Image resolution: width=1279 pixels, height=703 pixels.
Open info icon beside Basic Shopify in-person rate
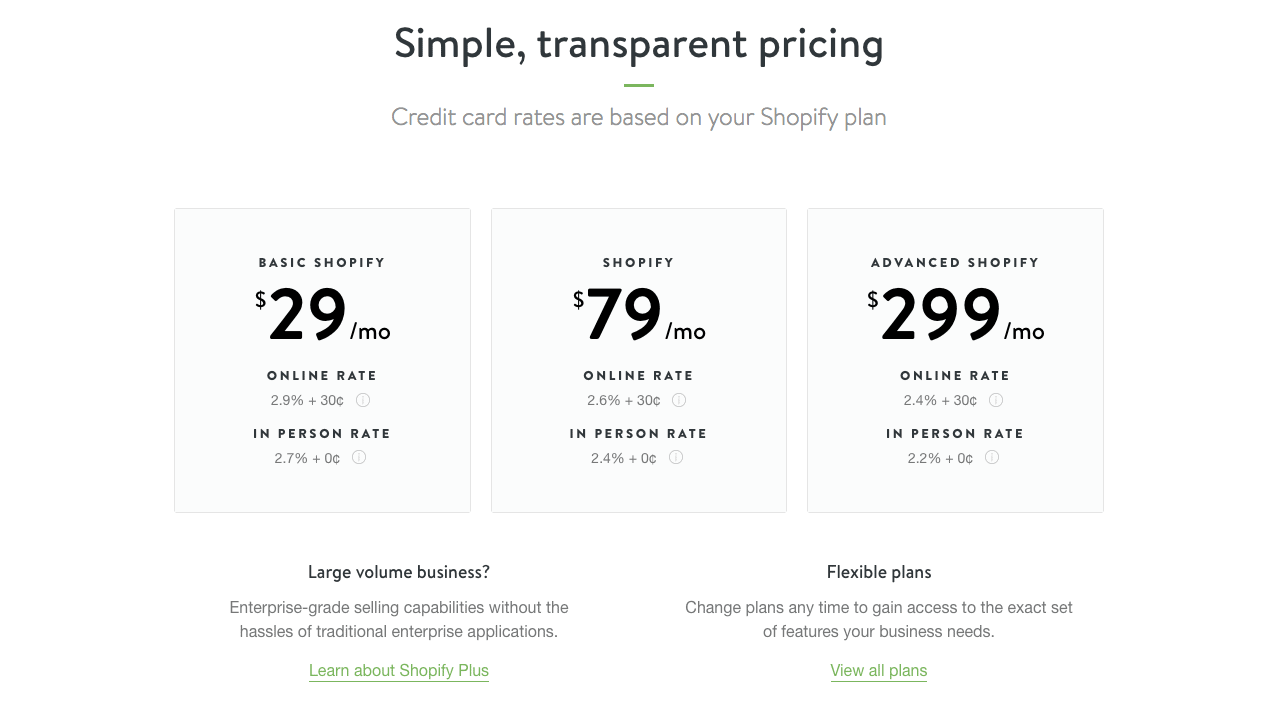tap(359, 457)
